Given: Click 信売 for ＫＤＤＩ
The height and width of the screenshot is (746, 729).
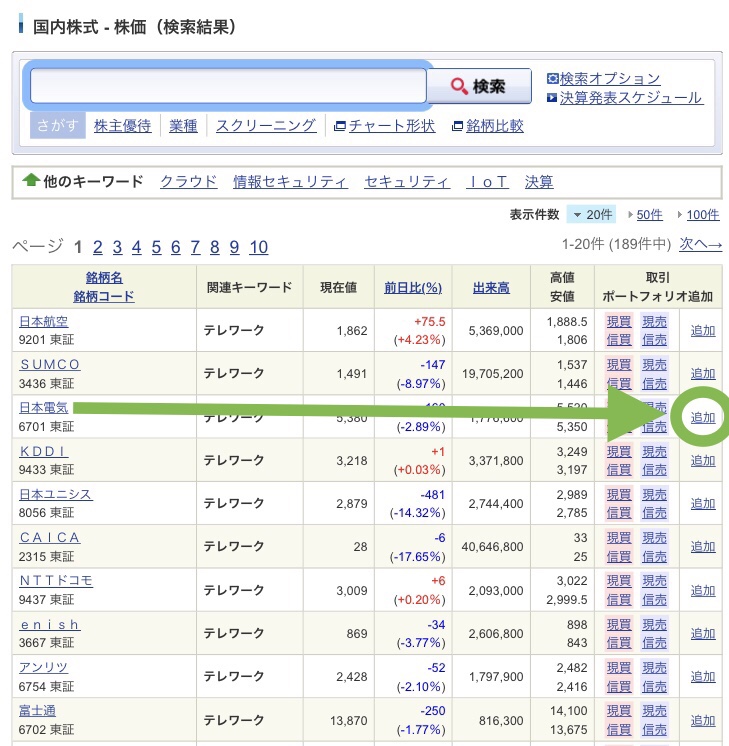Looking at the screenshot, I should (654, 470).
